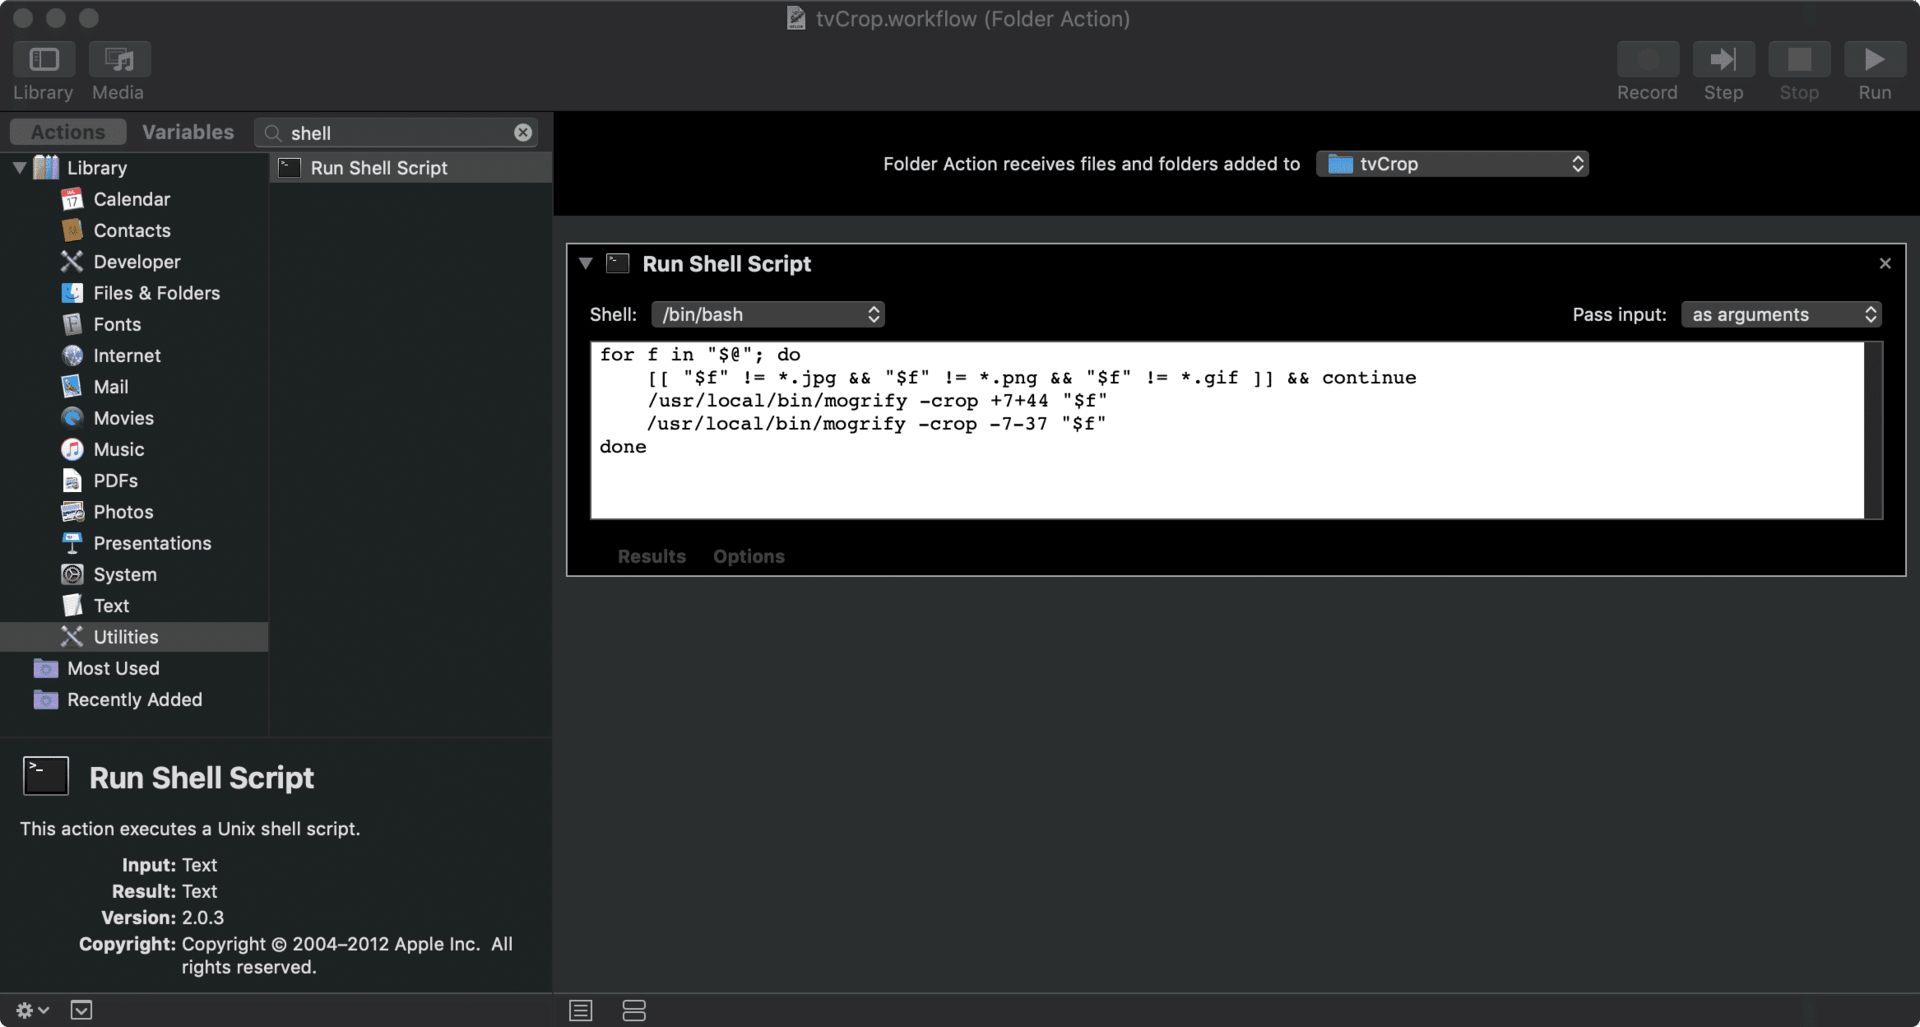The width and height of the screenshot is (1920, 1027).
Task: Open the Pass input dropdown
Action: (x=1781, y=314)
